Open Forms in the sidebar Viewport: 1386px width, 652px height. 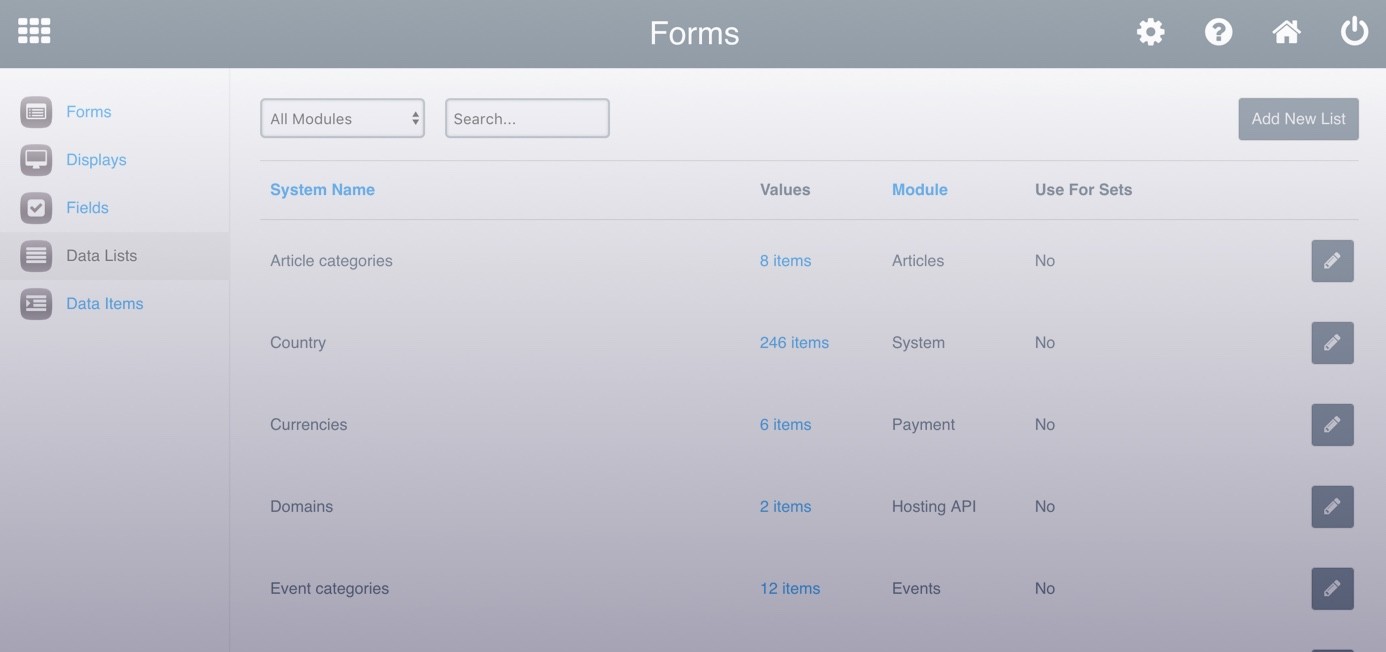88,112
